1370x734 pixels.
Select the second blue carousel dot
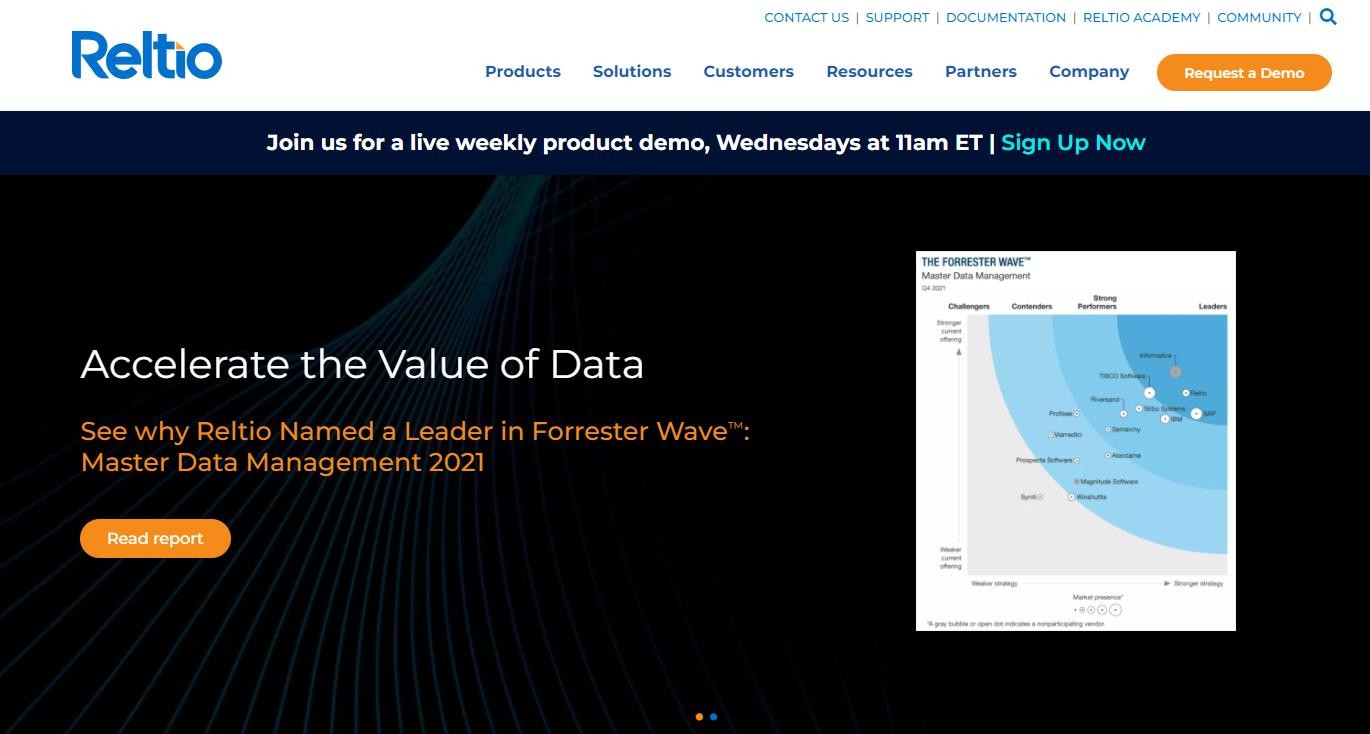[x=713, y=716]
